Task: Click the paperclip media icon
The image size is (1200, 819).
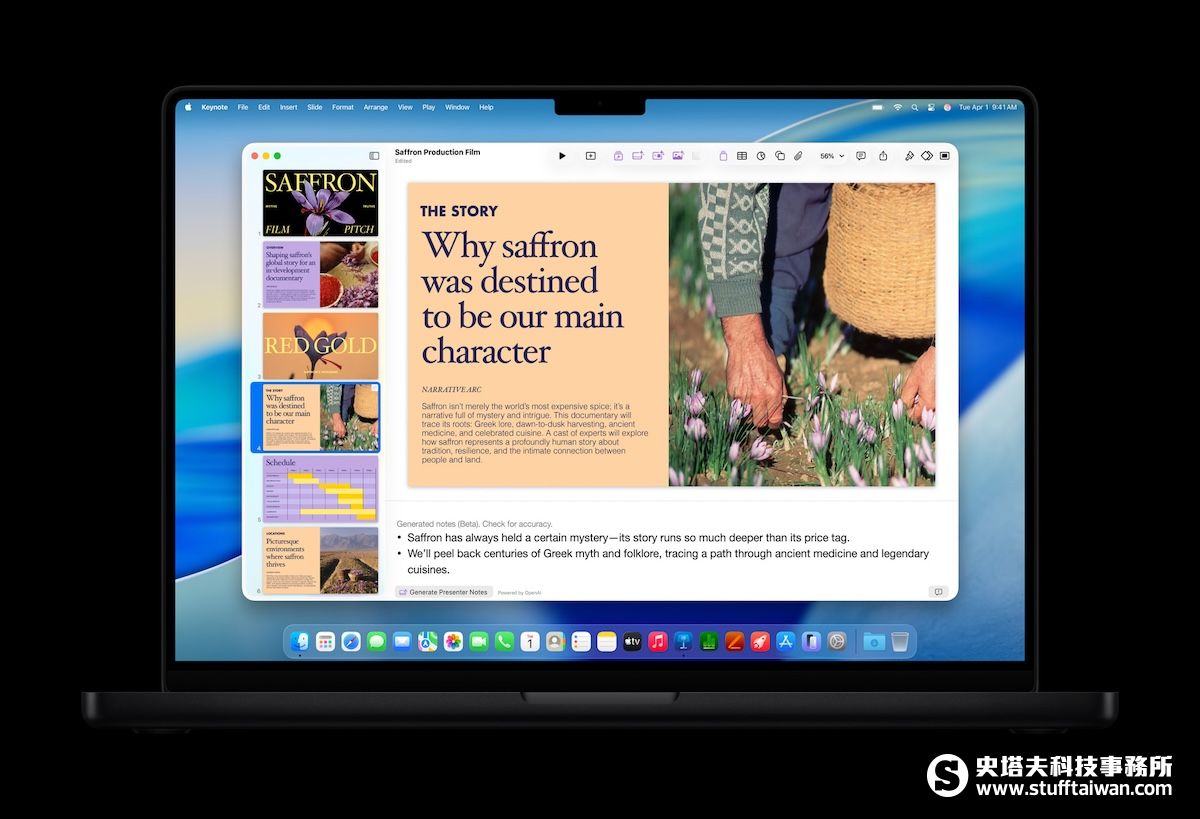Action: [798, 156]
